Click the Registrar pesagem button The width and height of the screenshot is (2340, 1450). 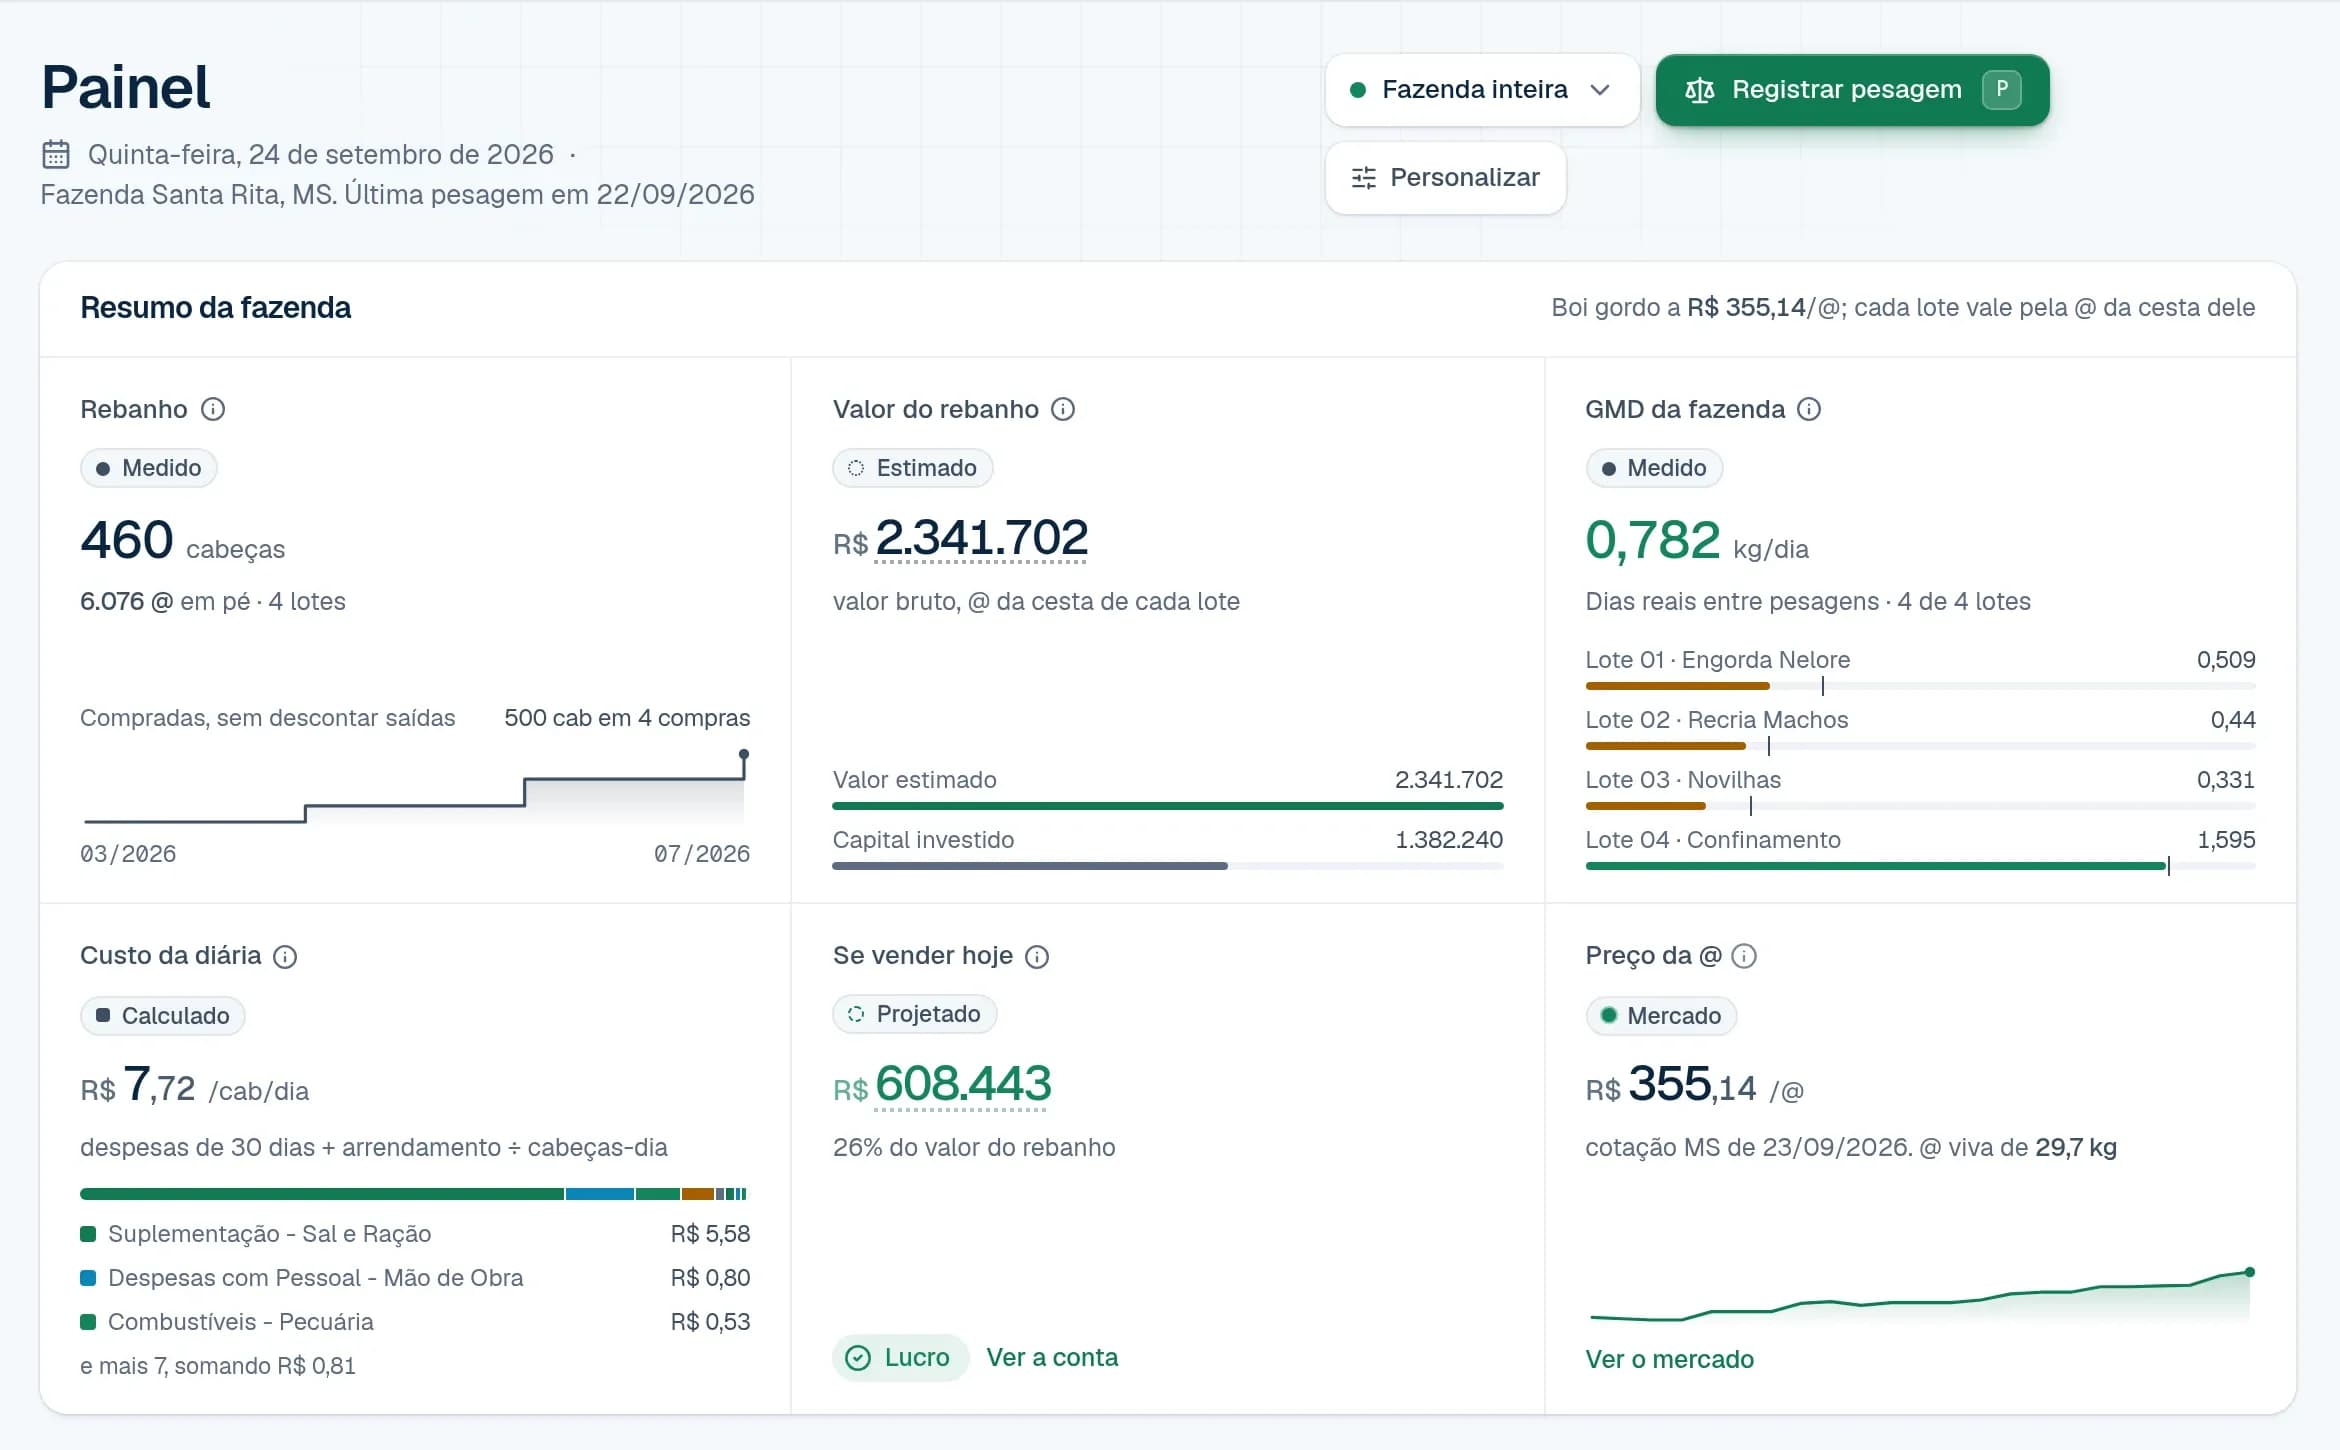coord(1852,90)
